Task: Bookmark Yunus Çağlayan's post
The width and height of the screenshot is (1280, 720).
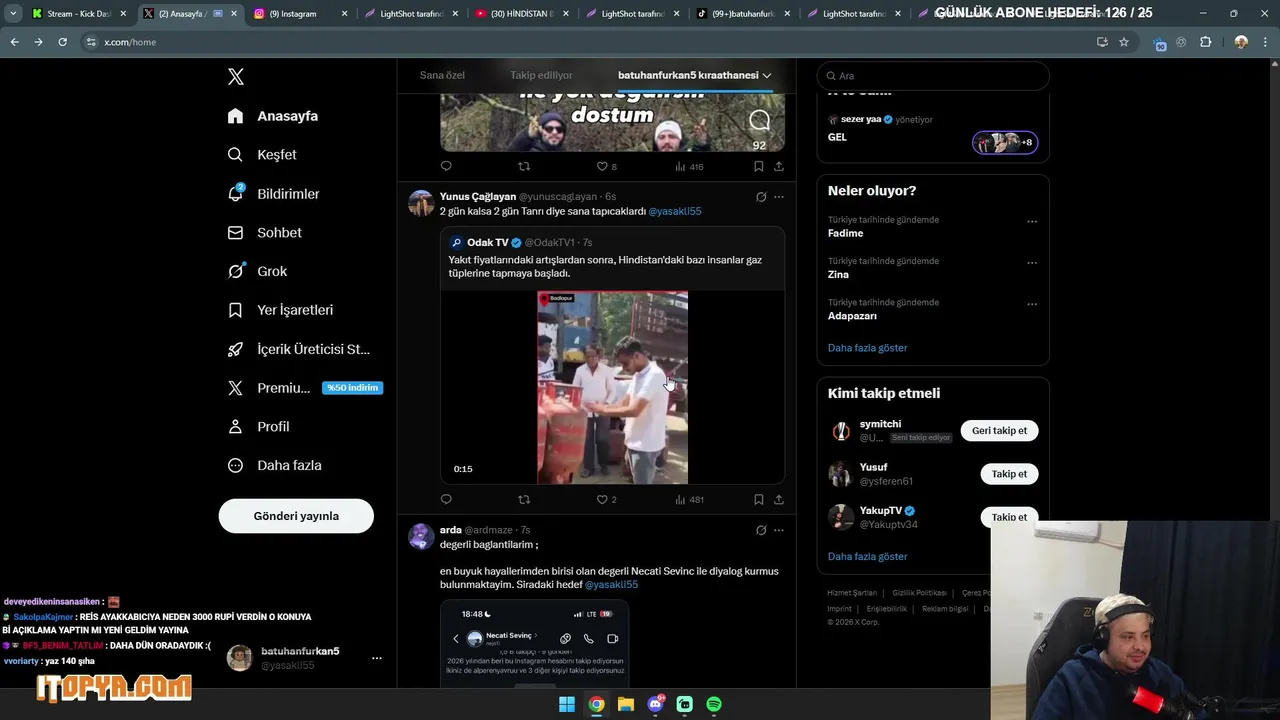Action: [x=759, y=499]
